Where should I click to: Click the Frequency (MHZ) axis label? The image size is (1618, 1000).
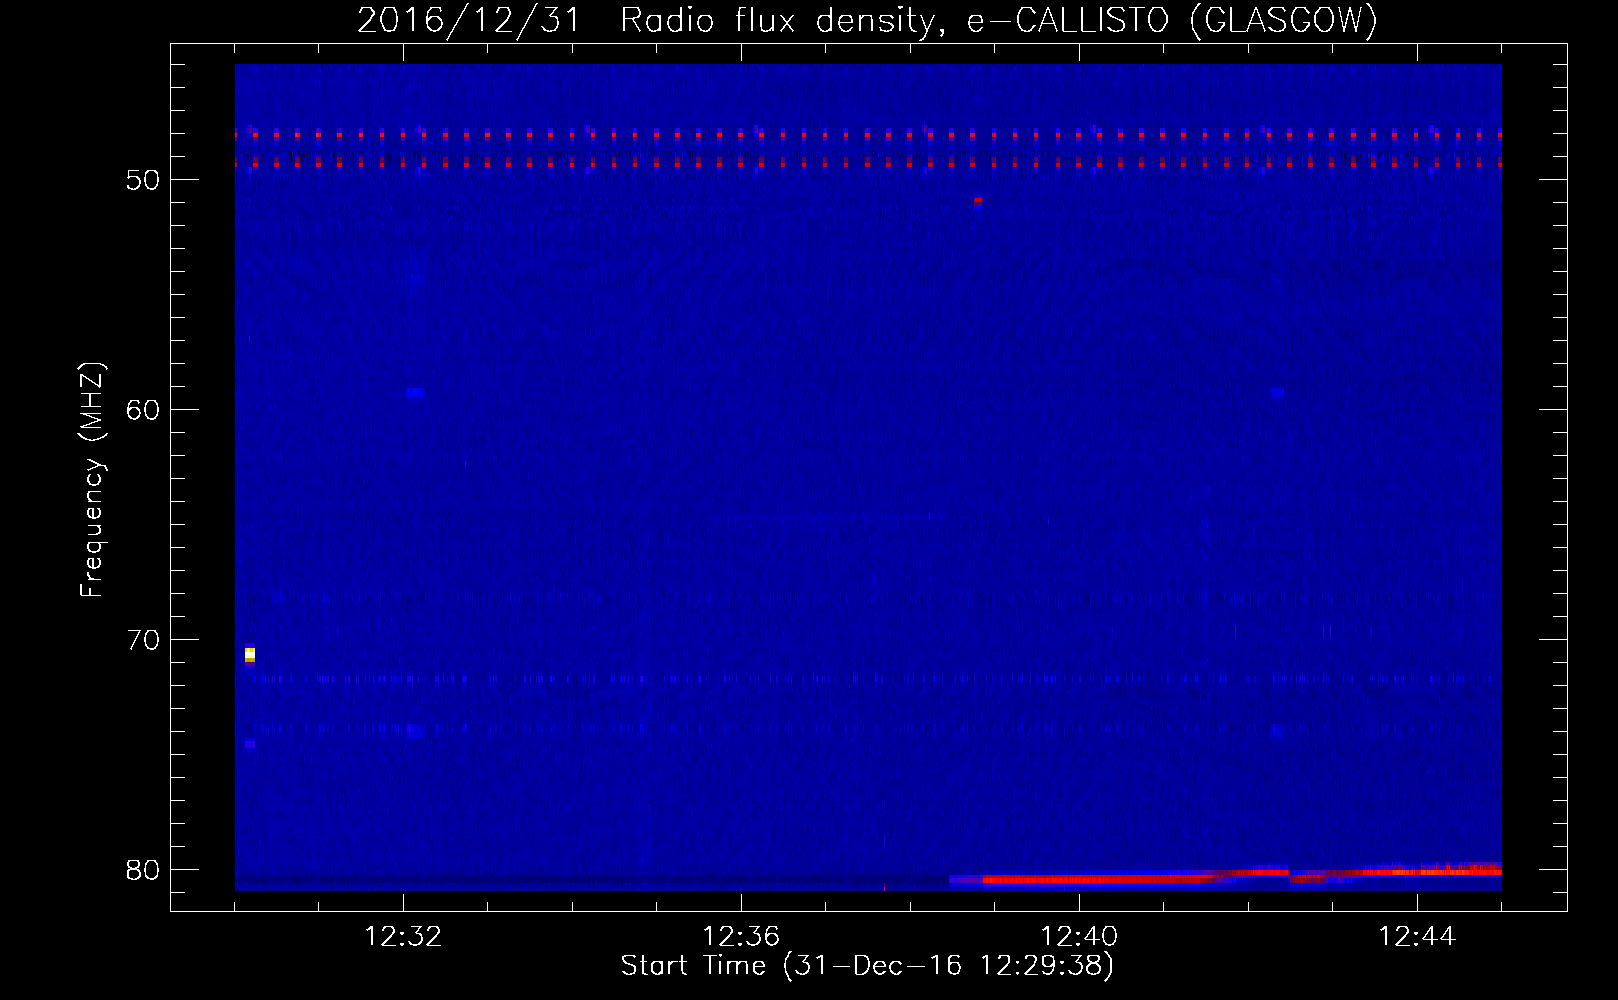92,480
